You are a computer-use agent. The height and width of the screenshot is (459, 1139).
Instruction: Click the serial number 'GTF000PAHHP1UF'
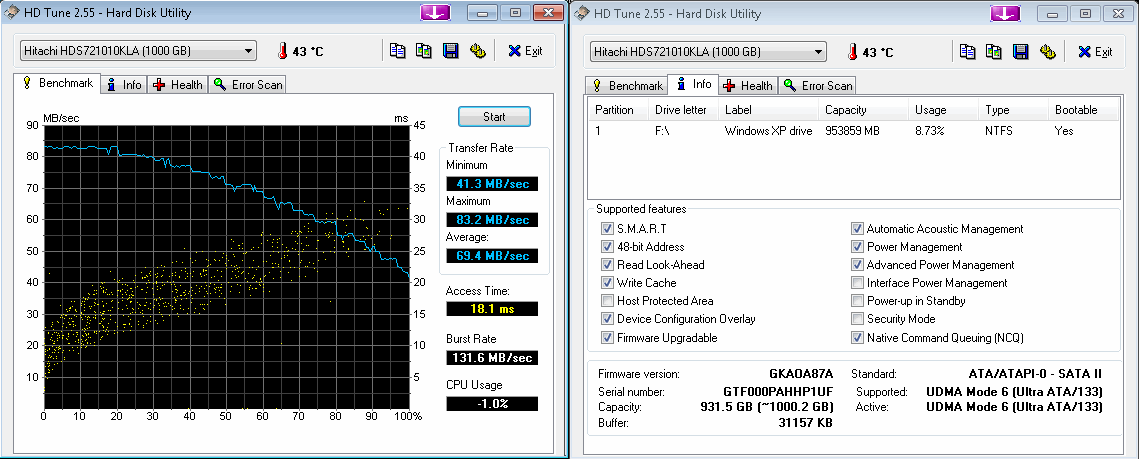(778, 392)
